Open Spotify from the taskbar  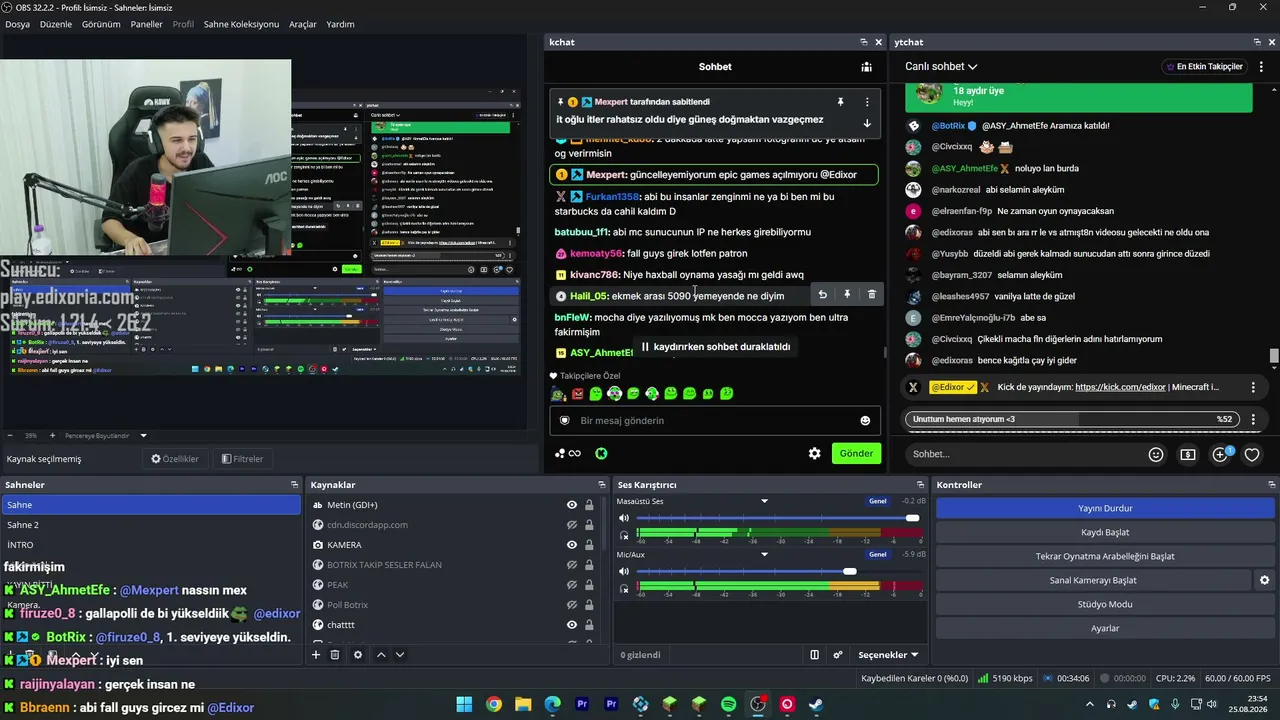click(729, 704)
